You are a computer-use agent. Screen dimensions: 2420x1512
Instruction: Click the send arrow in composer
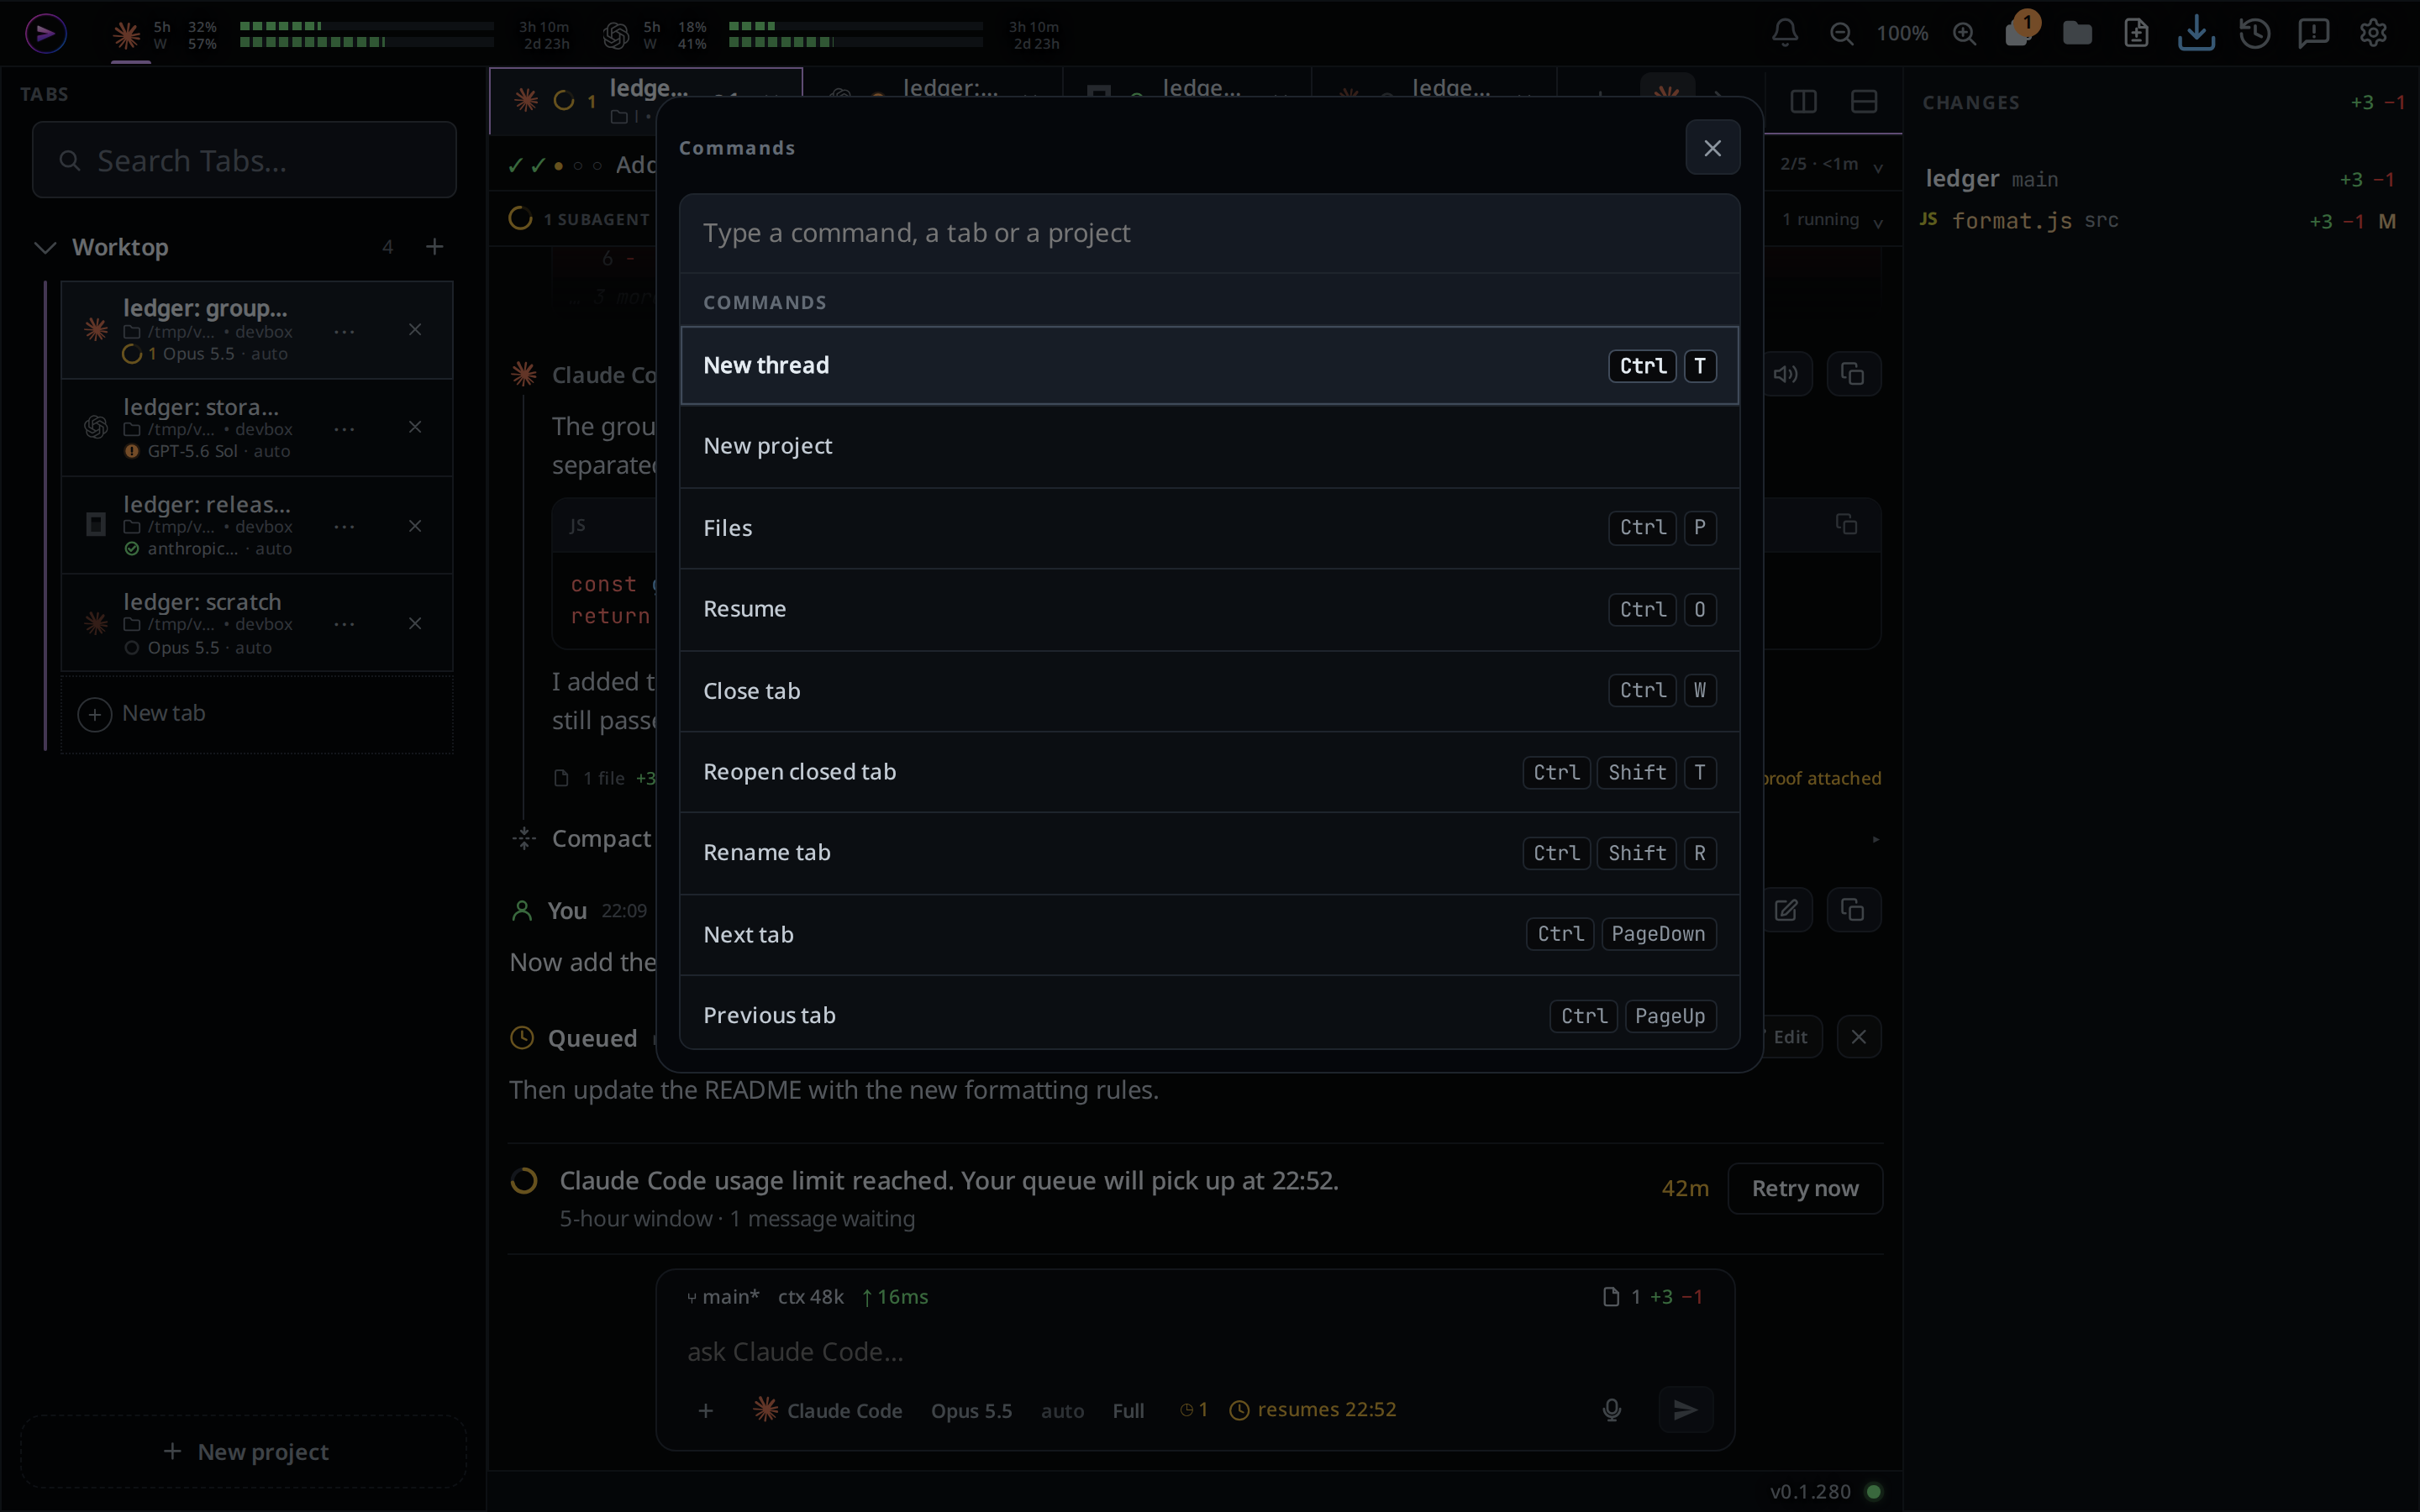tap(1685, 1410)
